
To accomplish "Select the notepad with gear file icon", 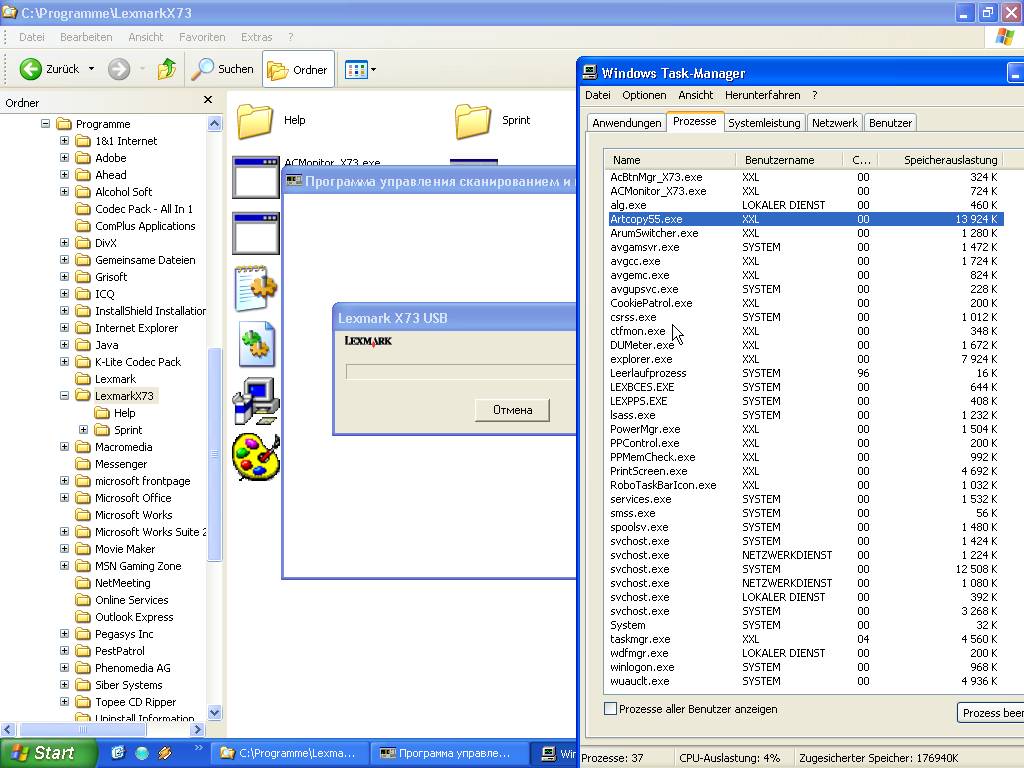I will [256, 288].
